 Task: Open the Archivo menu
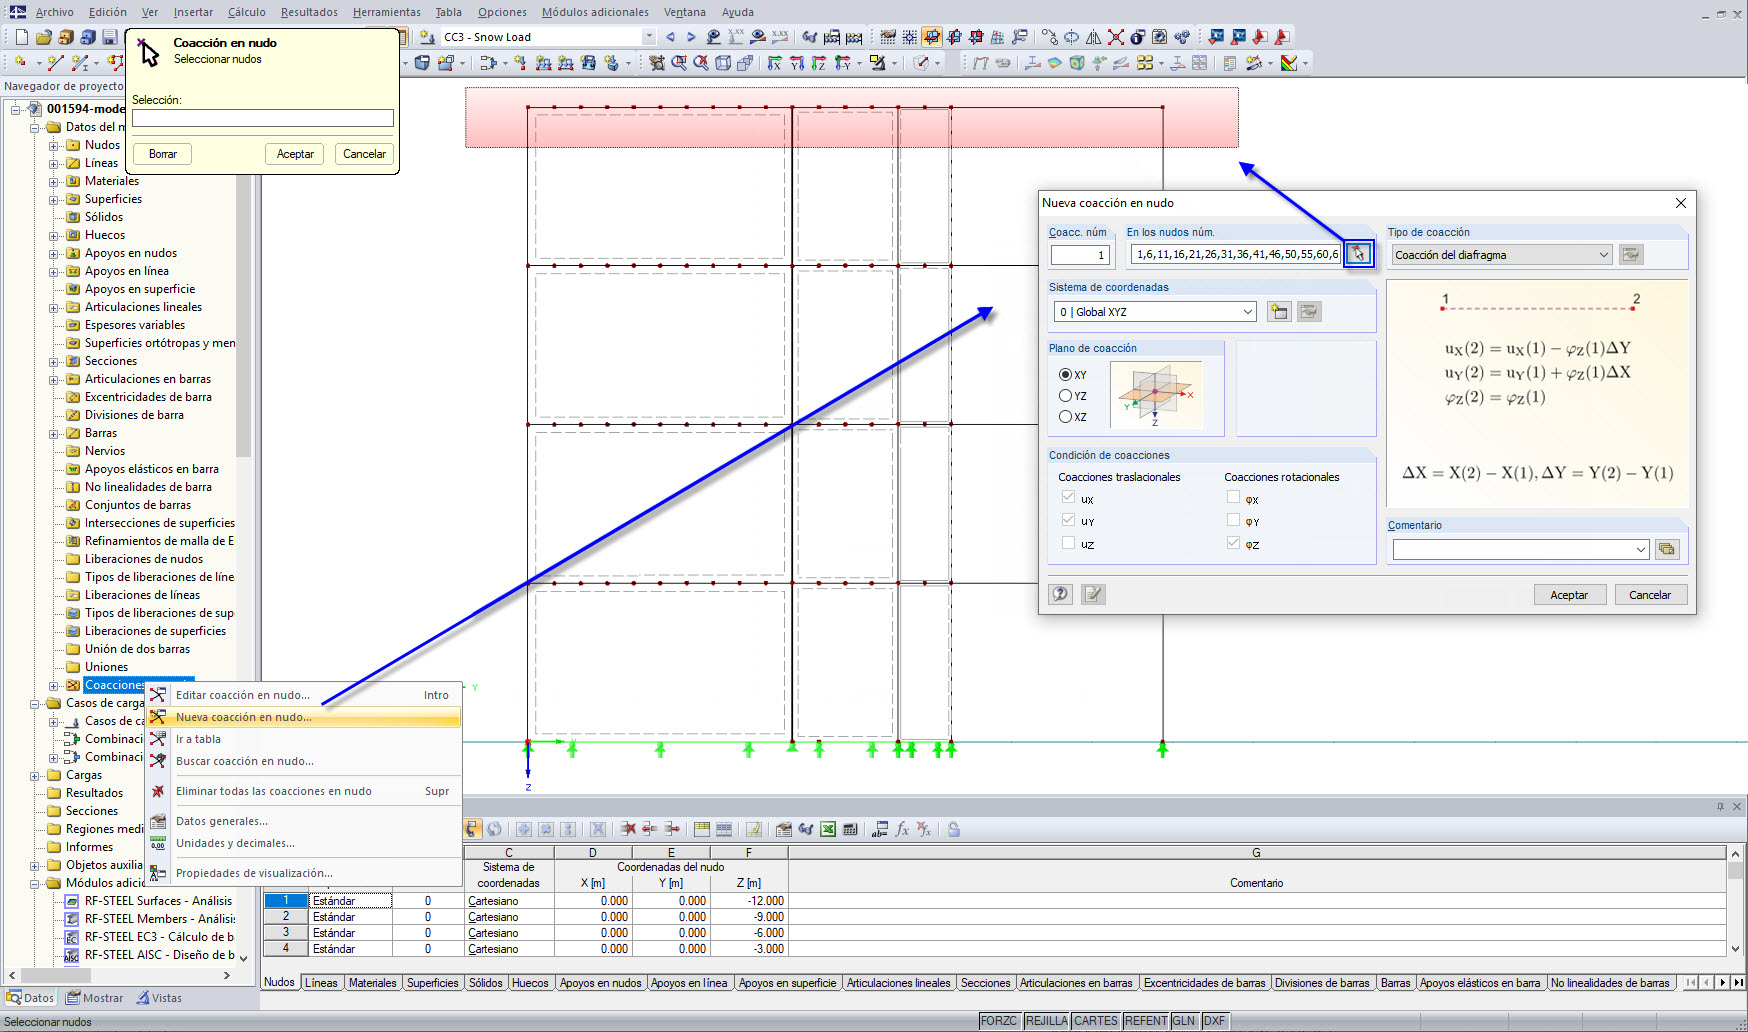(54, 12)
